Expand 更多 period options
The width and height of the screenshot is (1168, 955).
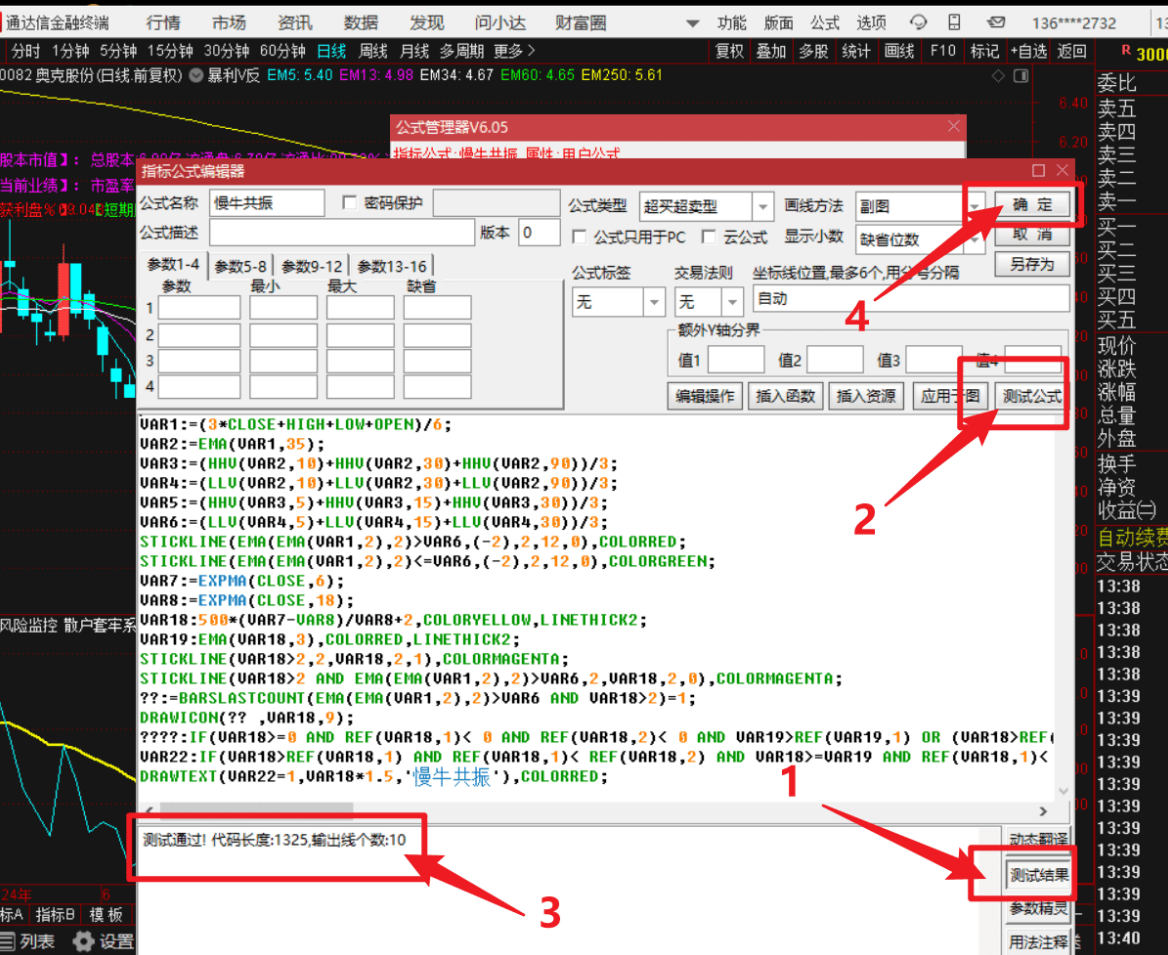514,51
